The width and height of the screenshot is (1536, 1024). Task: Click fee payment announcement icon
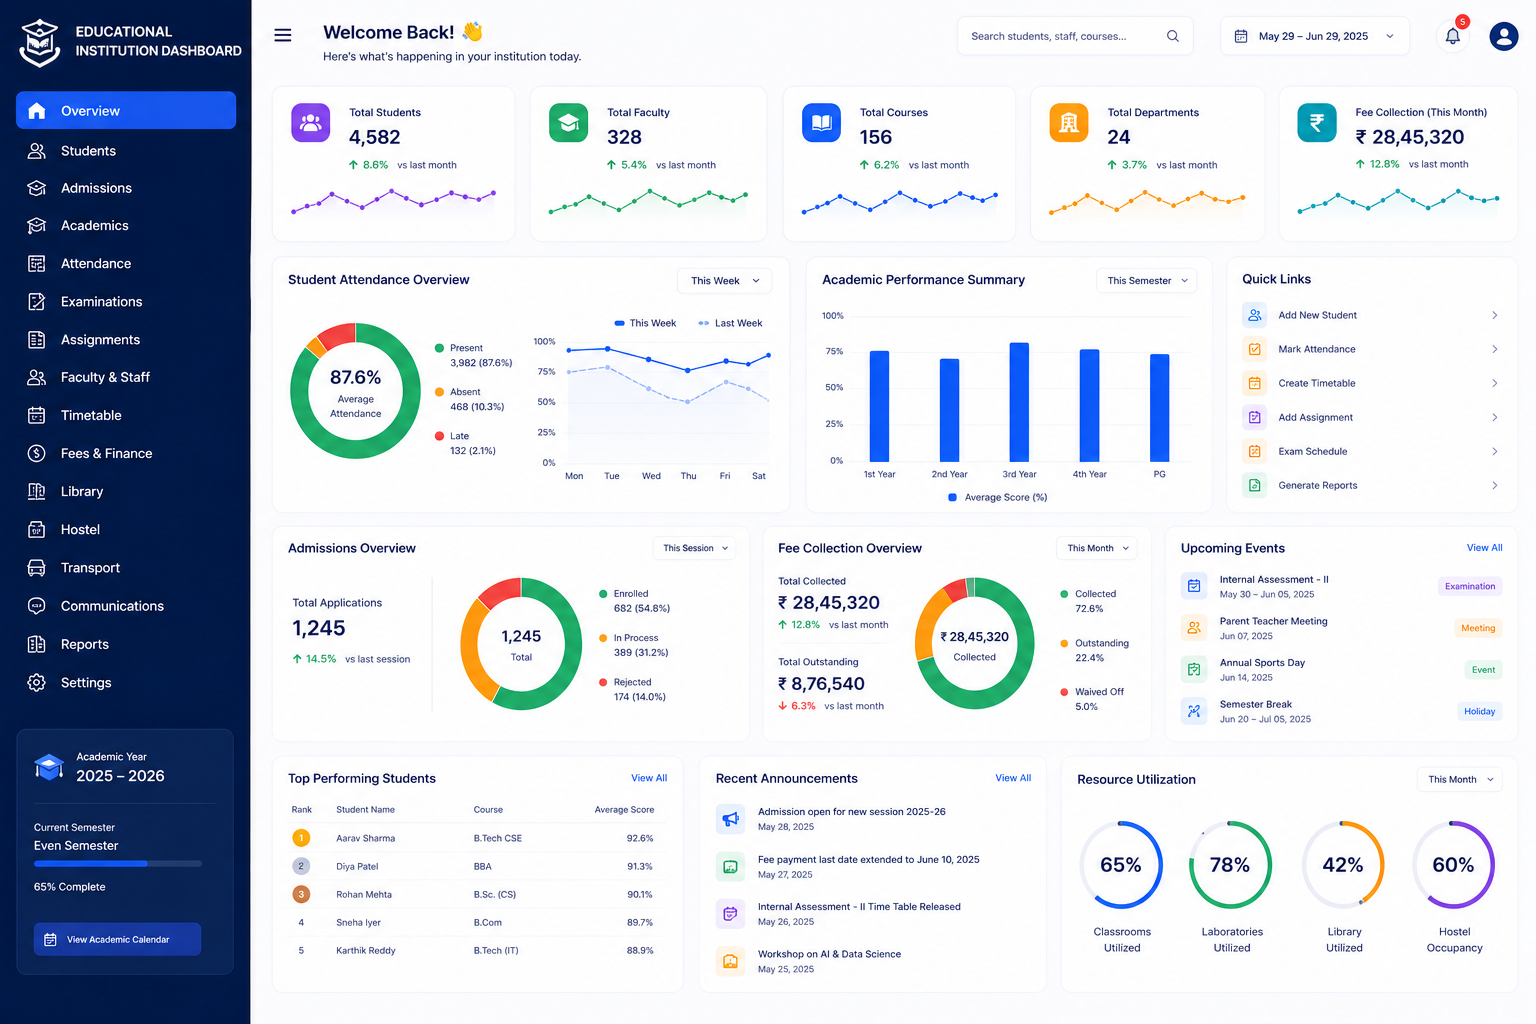731,866
